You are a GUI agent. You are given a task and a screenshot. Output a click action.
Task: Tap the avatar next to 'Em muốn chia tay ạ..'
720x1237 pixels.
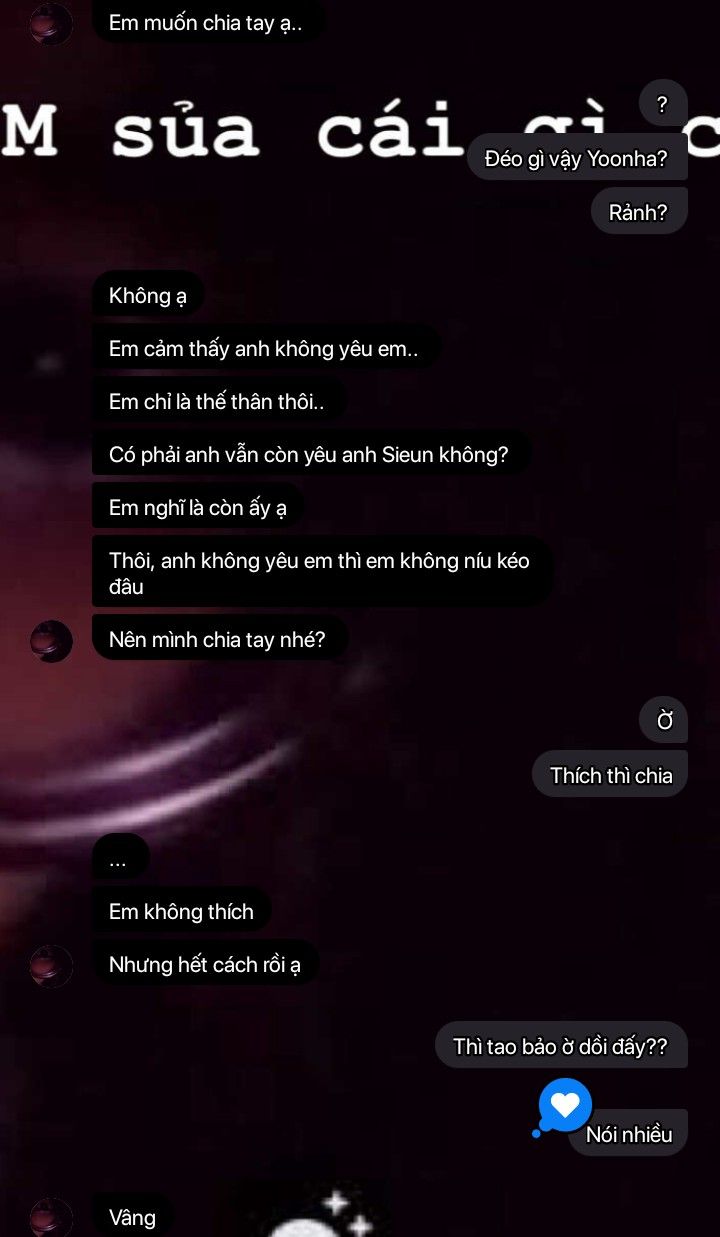51,24
